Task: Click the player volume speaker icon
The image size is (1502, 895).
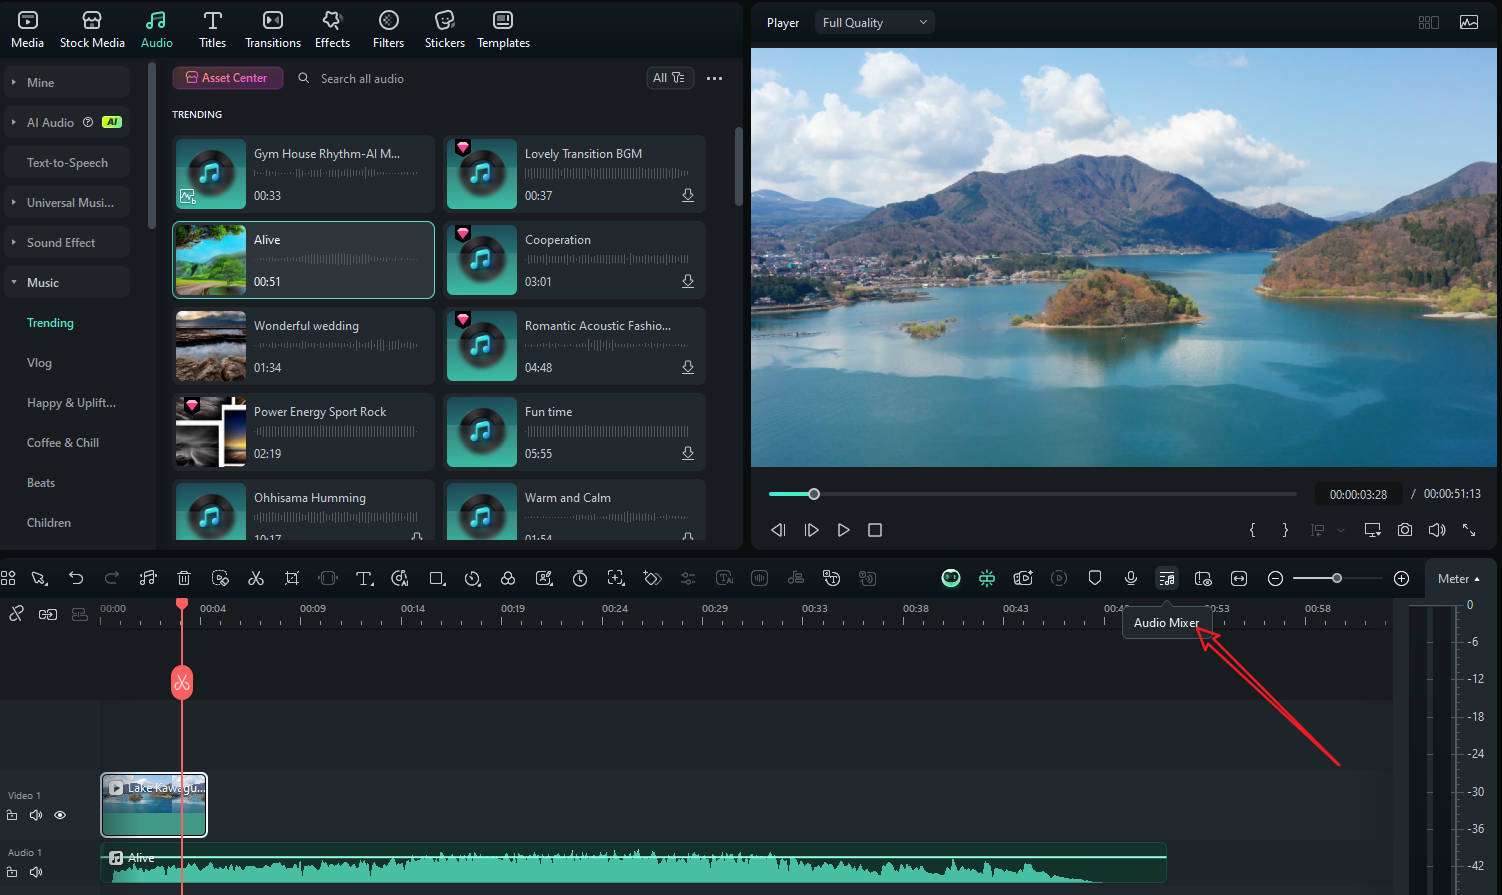Action: point(1437,530)
